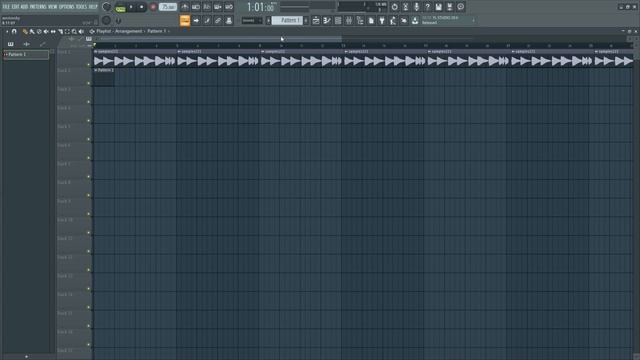
Task: Open the TOOLS menu
Action: (x=82, y=7)
